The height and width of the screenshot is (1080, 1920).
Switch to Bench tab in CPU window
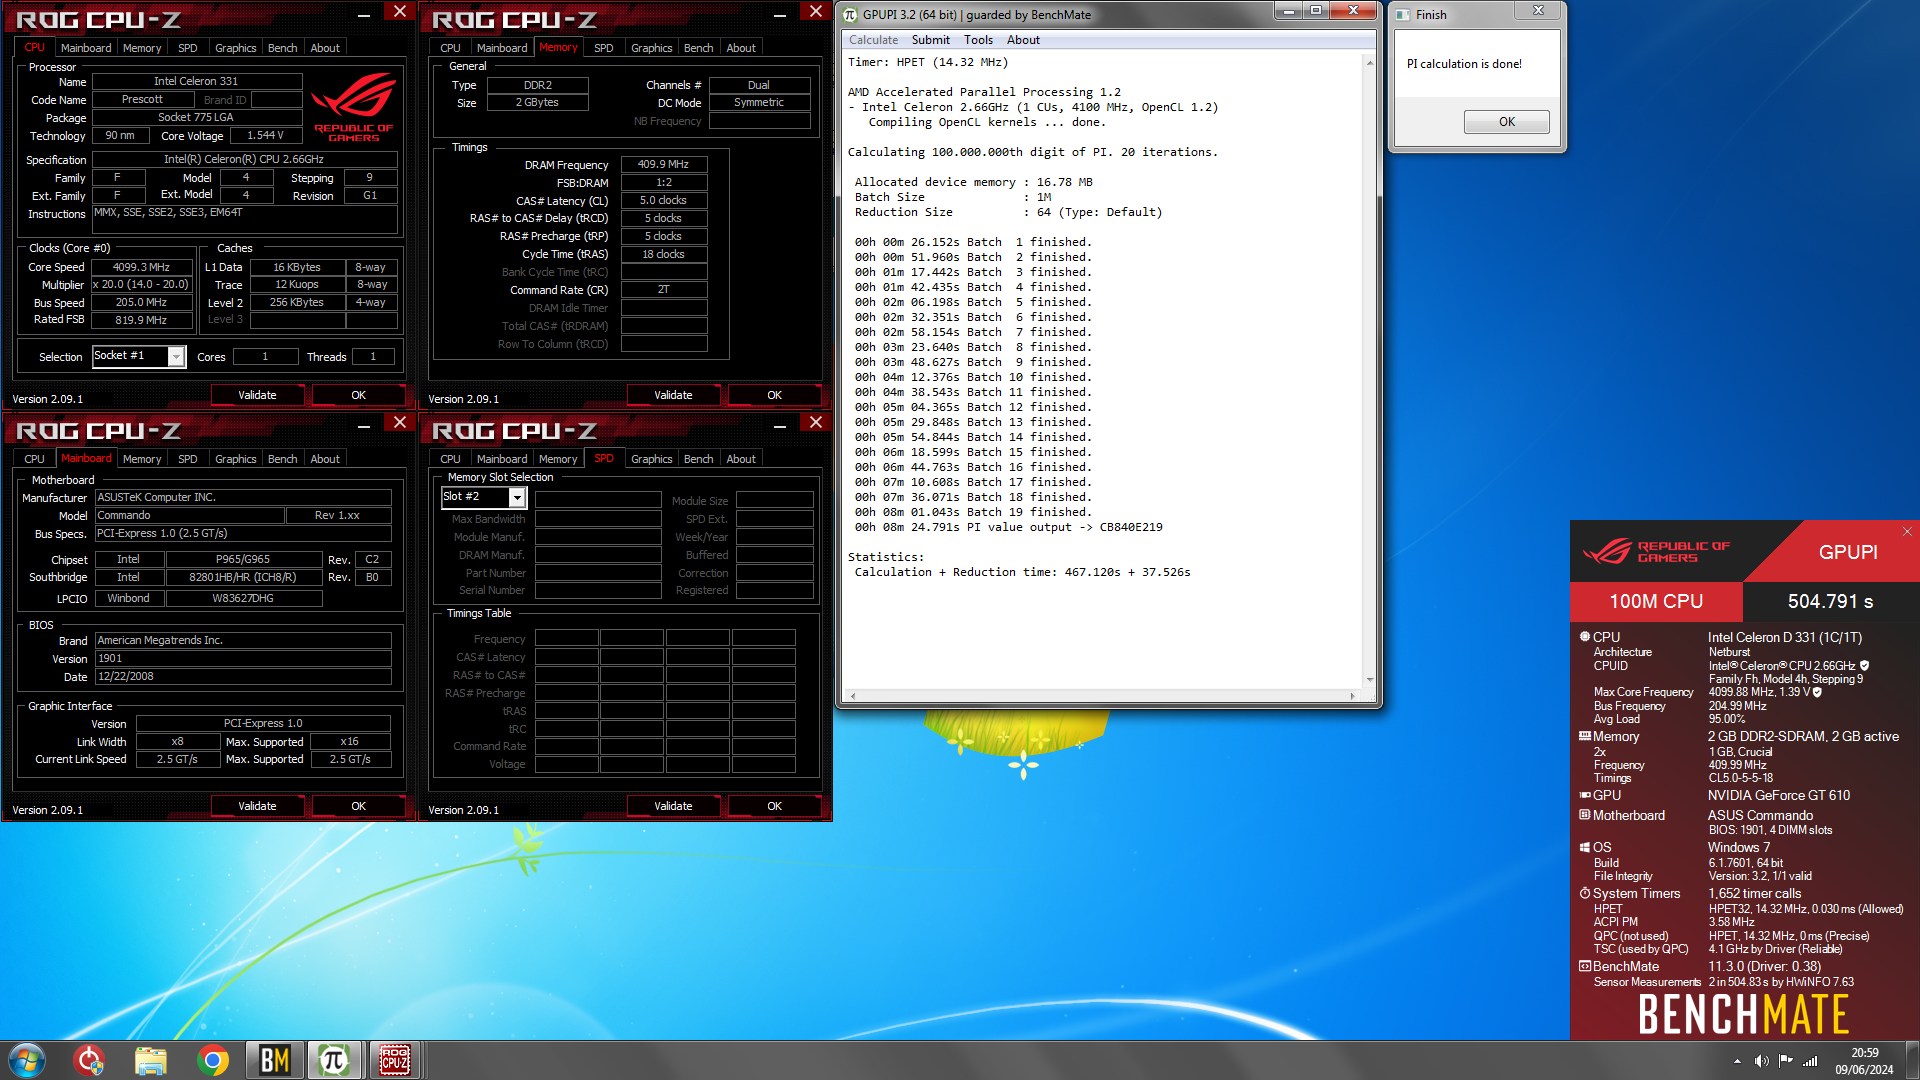click(x=282, y=48)
